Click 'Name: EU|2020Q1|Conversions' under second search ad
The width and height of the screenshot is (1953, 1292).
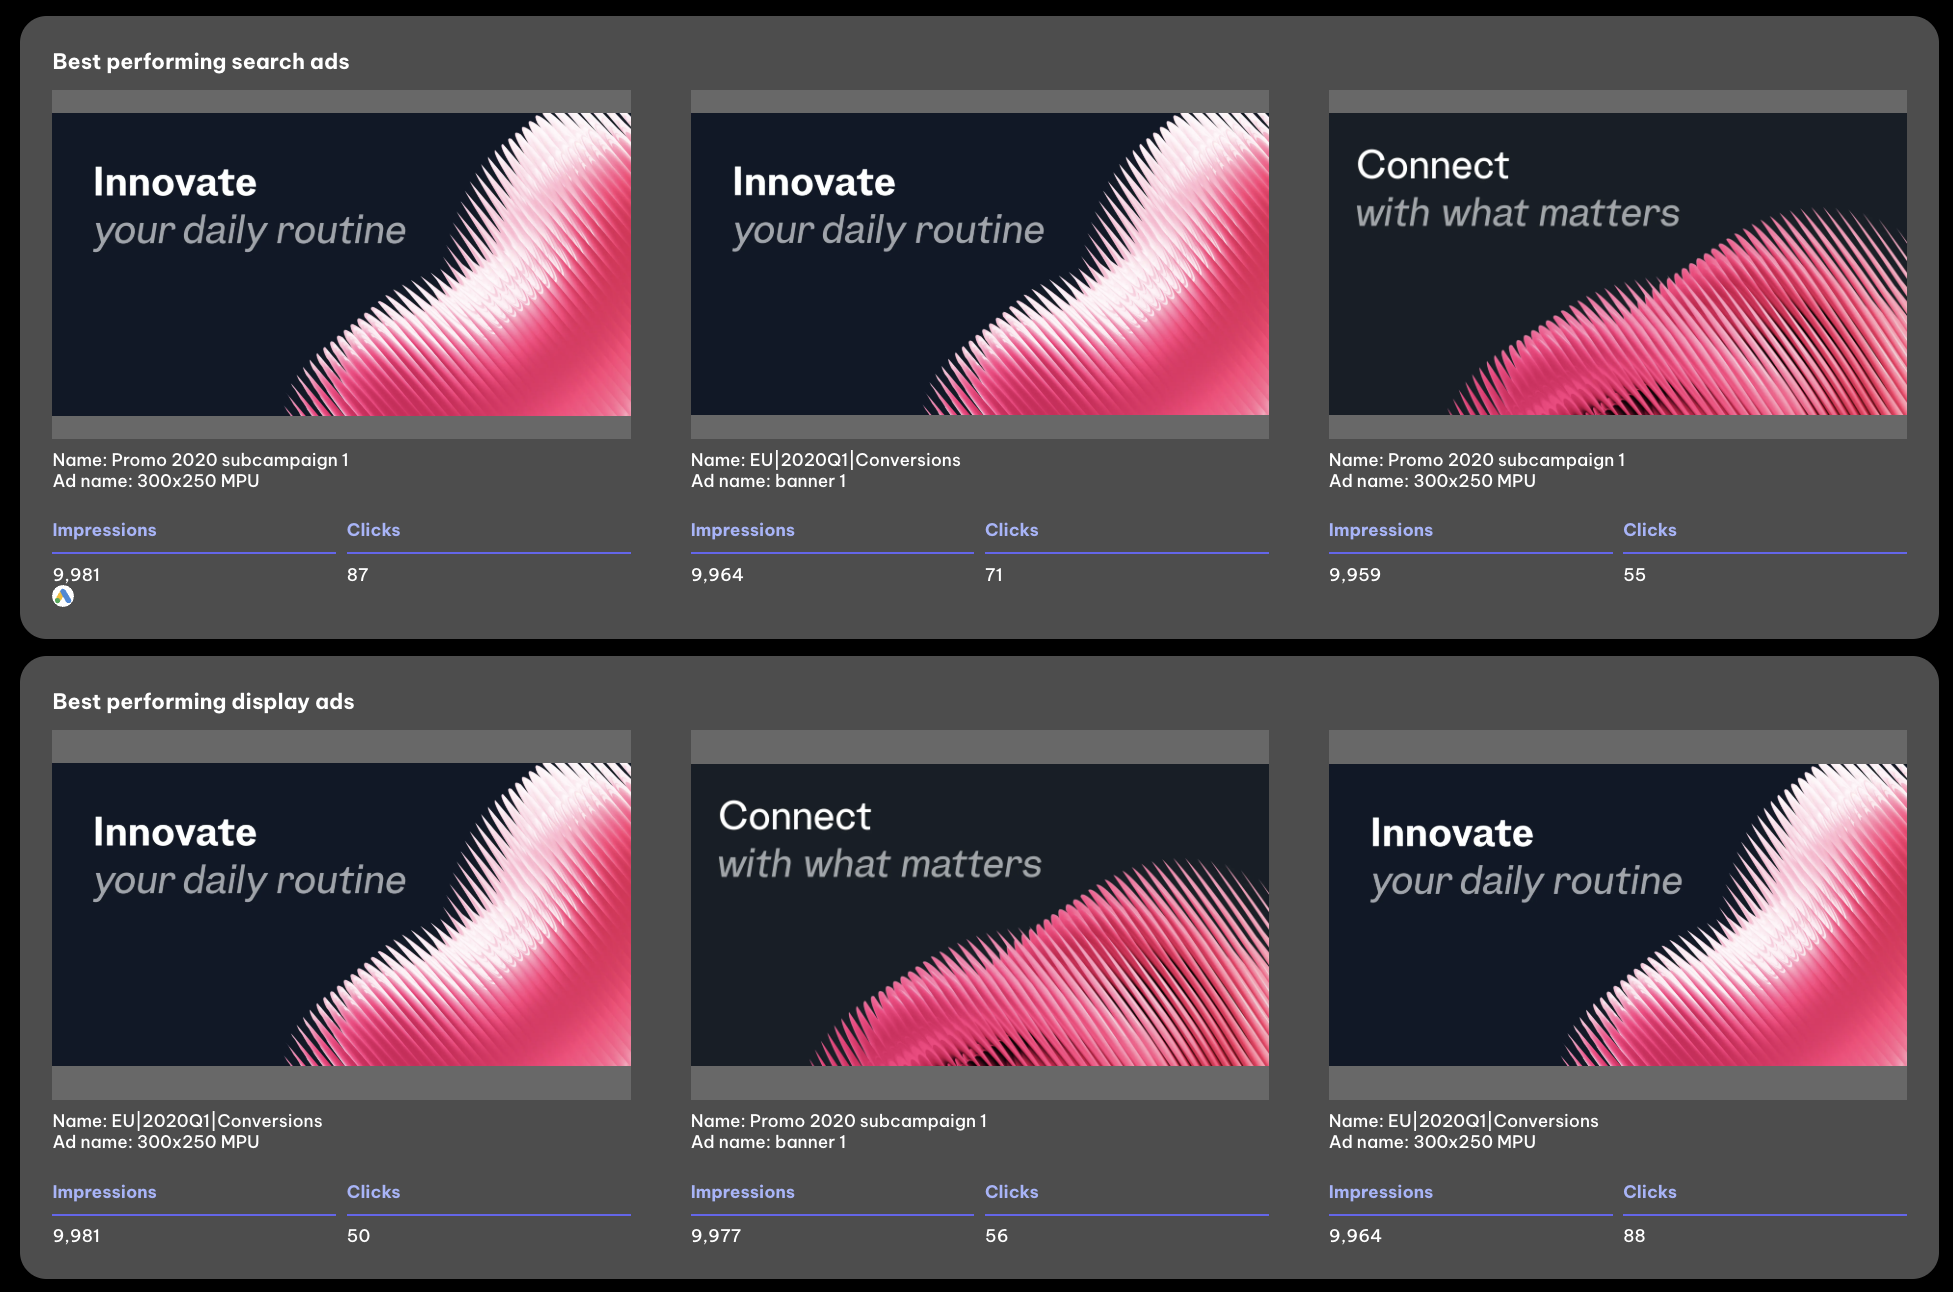[825, 460]
